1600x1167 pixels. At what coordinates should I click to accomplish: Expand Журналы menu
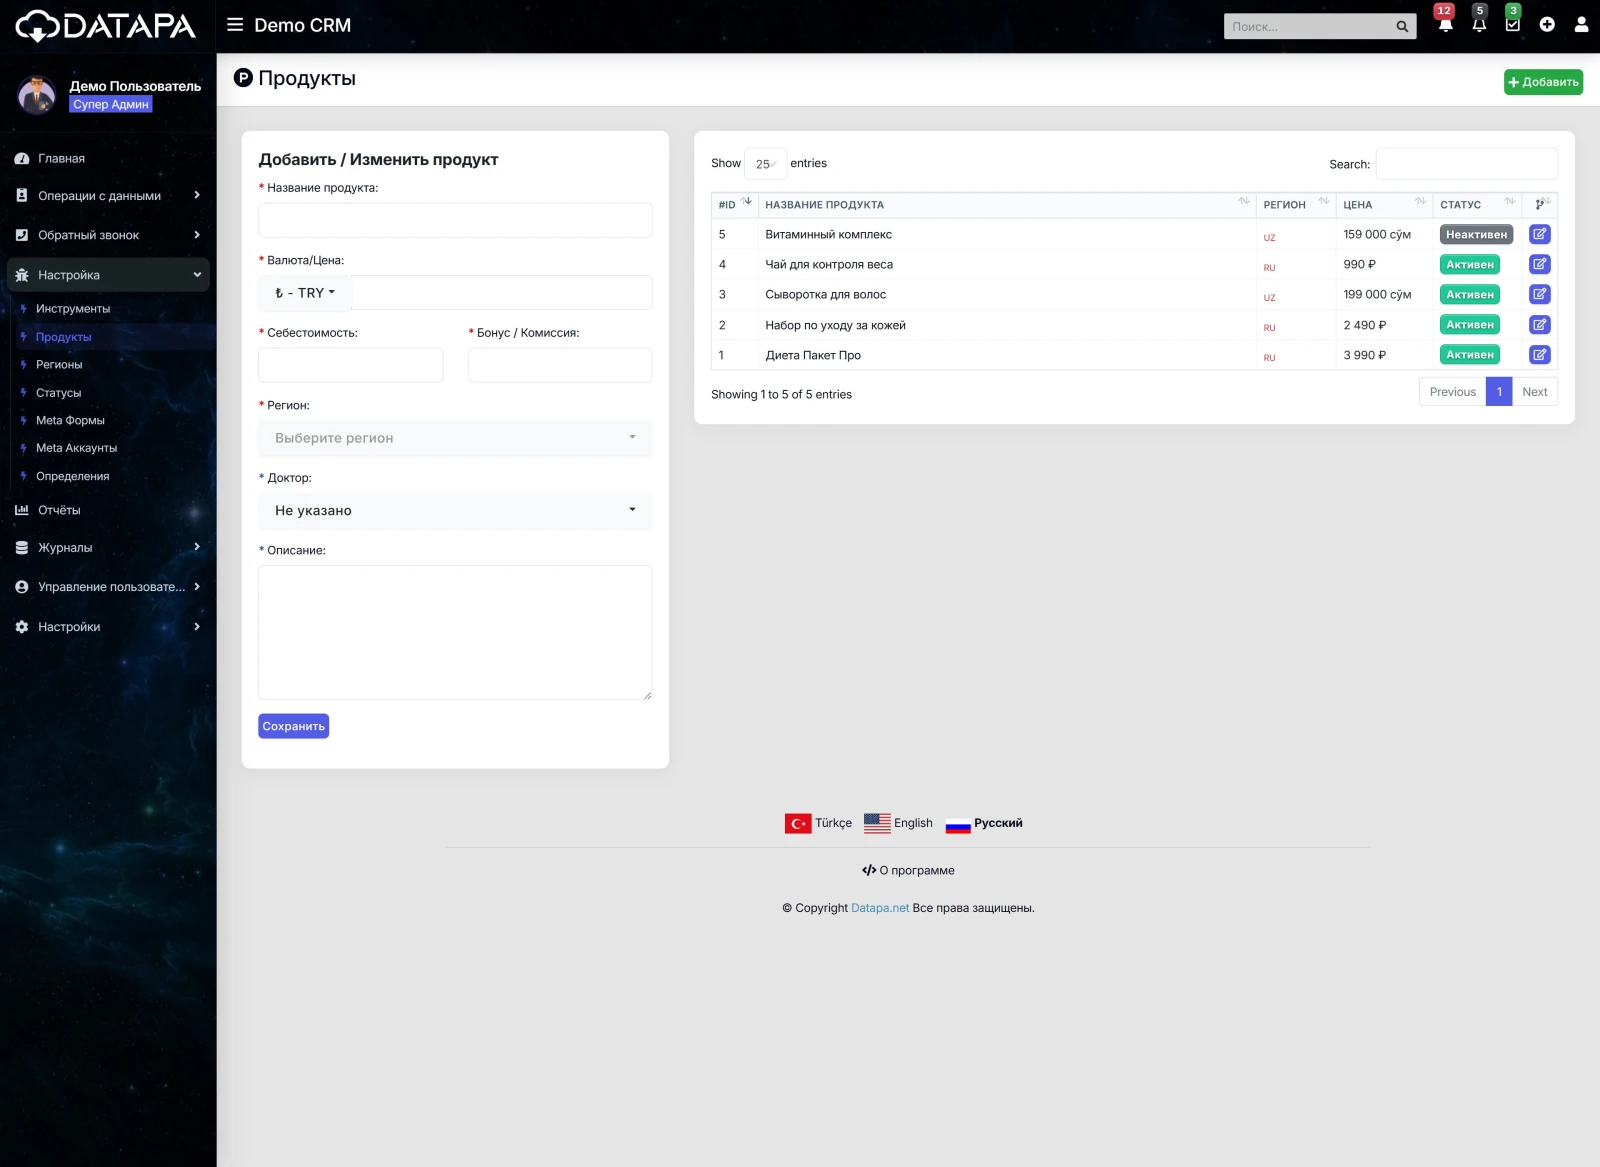click(x=108, y=547)
